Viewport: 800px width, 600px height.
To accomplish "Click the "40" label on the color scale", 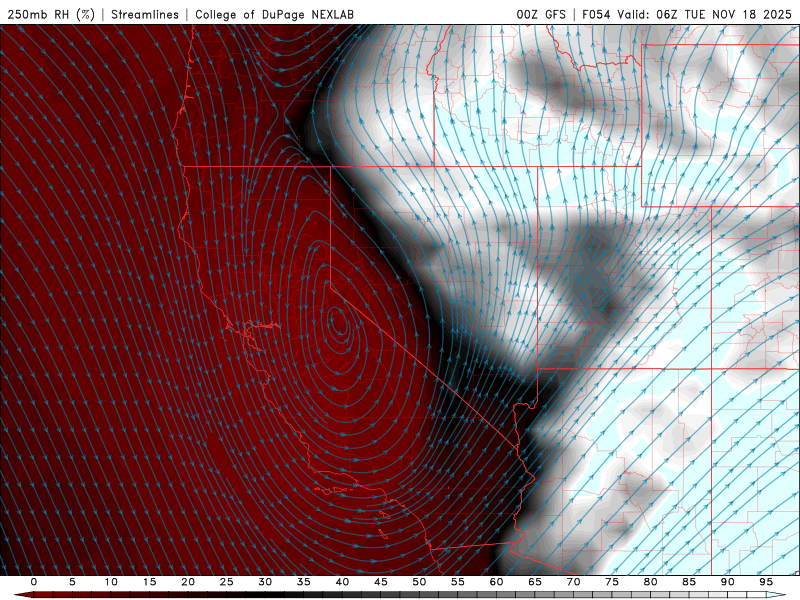I will 342,582.
